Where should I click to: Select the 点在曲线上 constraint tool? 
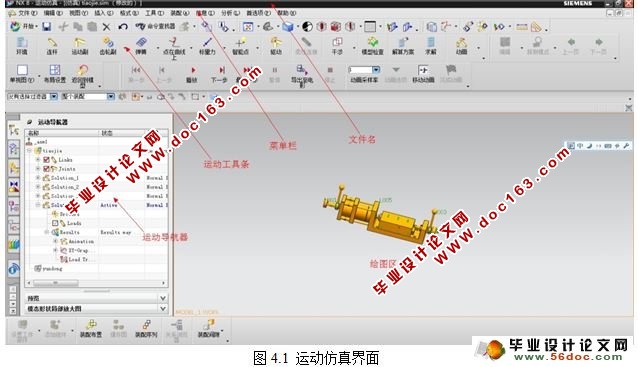(x=174, y=48)
